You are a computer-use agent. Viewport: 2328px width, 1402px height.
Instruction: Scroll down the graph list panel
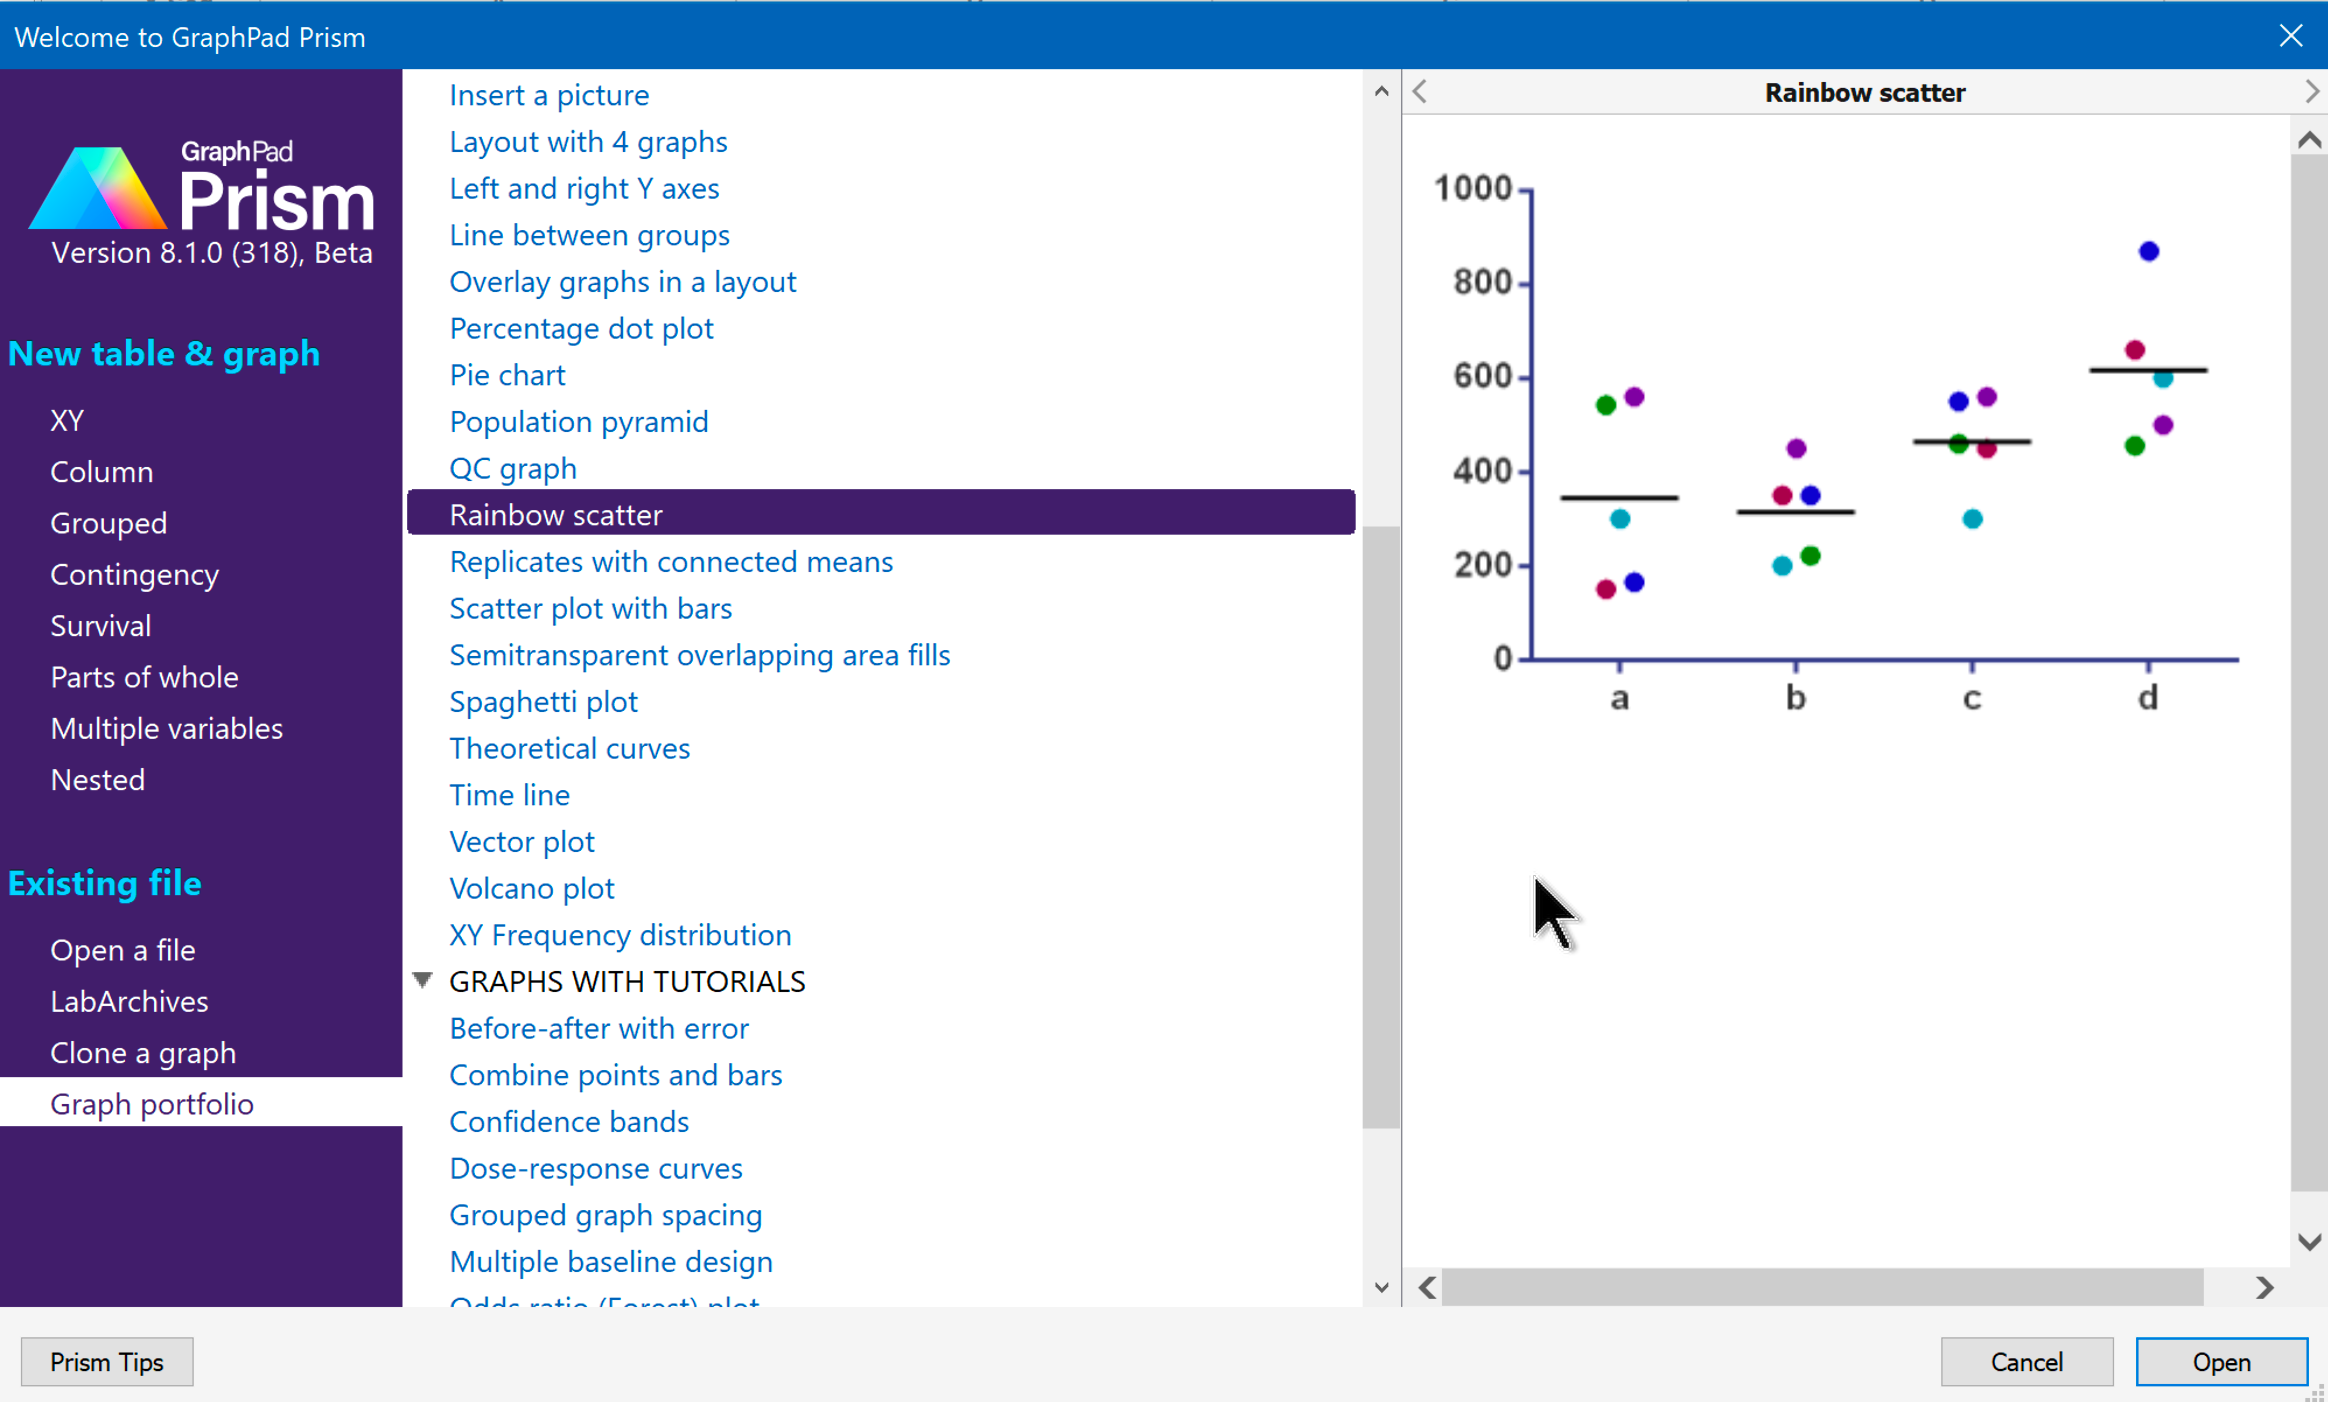[1382, 1289]
